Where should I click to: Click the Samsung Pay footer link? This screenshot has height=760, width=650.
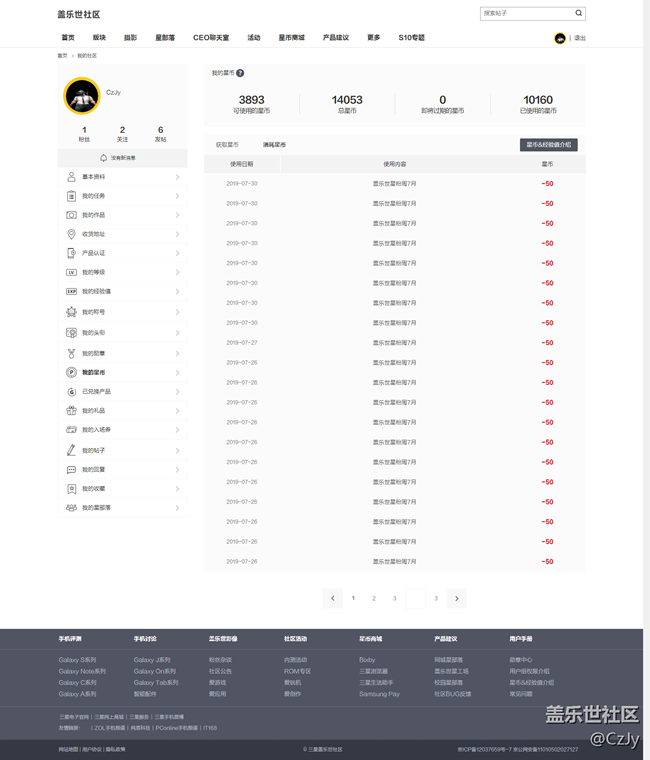tap(379, 693)
